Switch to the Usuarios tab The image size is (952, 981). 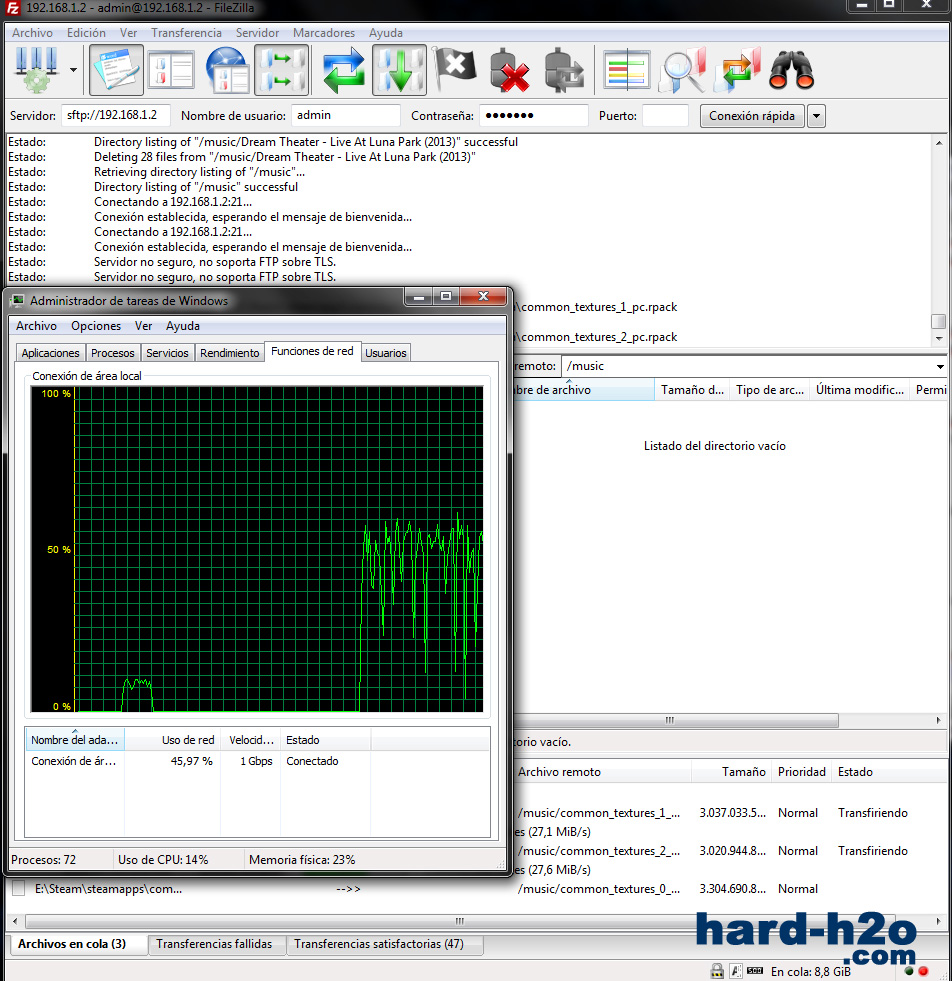[x=385, y=353]
